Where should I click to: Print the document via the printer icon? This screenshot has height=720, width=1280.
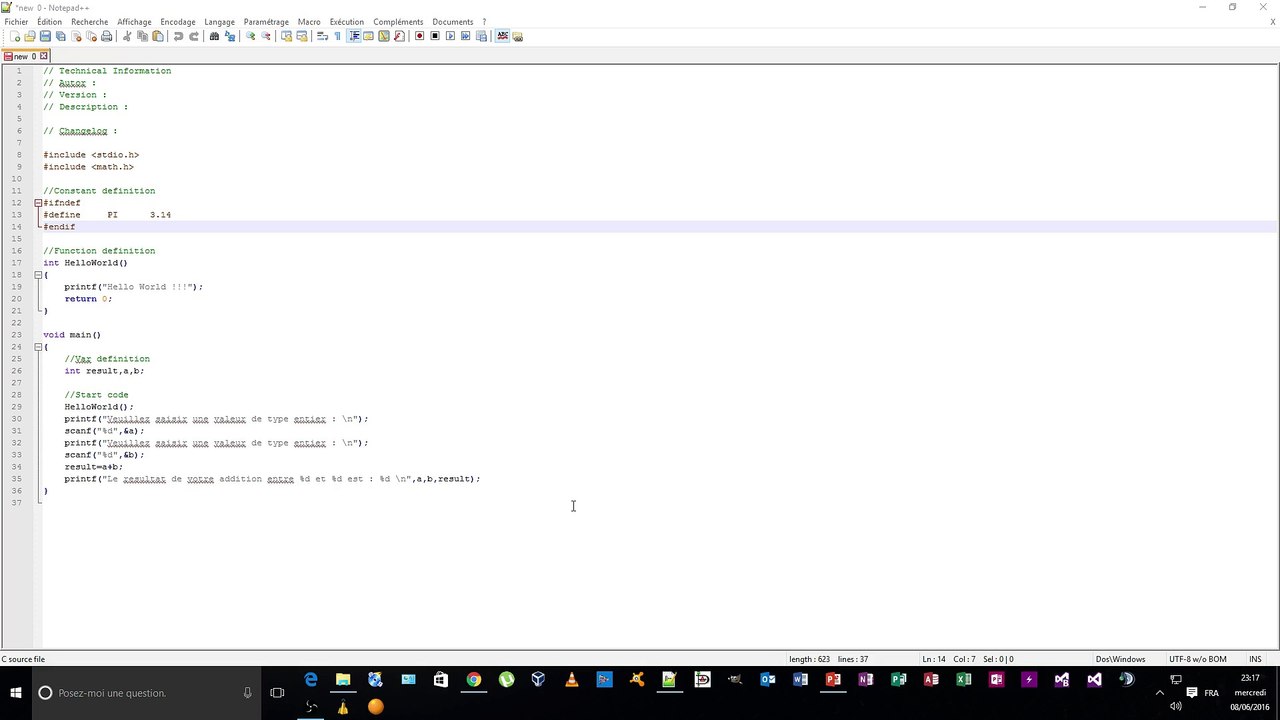click(107, 36)
